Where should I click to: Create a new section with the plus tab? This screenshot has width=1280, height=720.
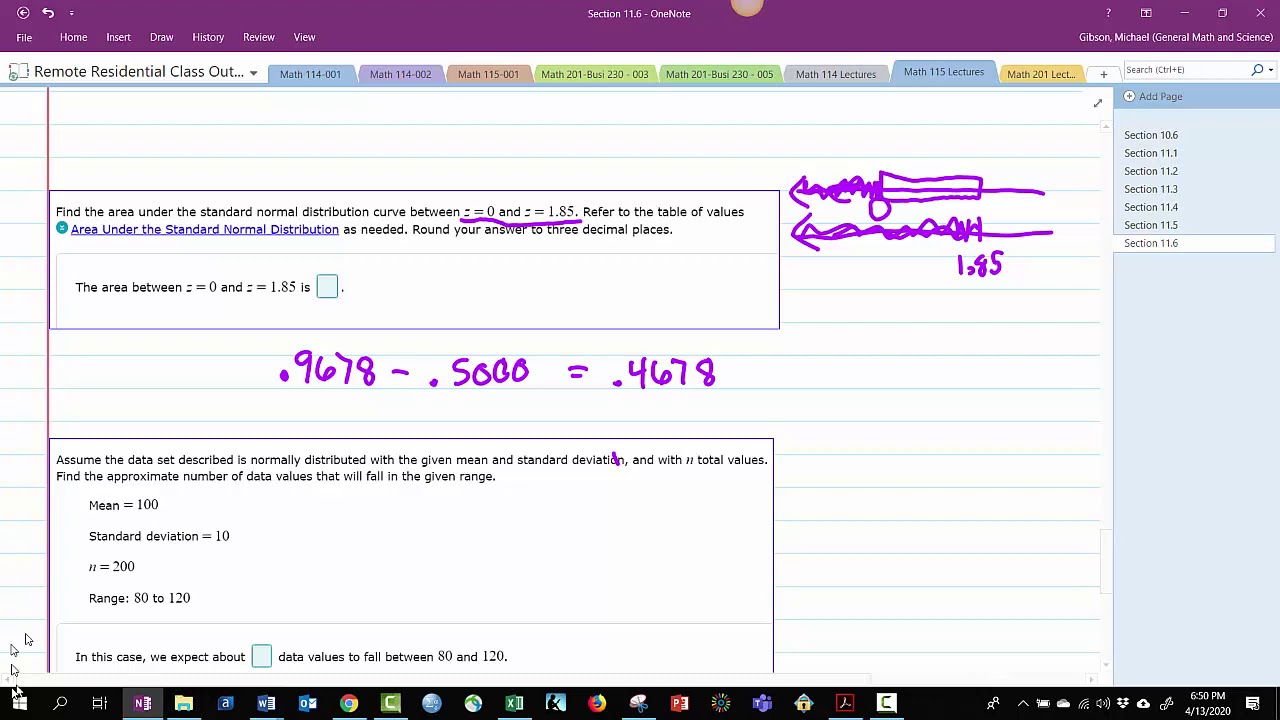[x=1103, y=74]
